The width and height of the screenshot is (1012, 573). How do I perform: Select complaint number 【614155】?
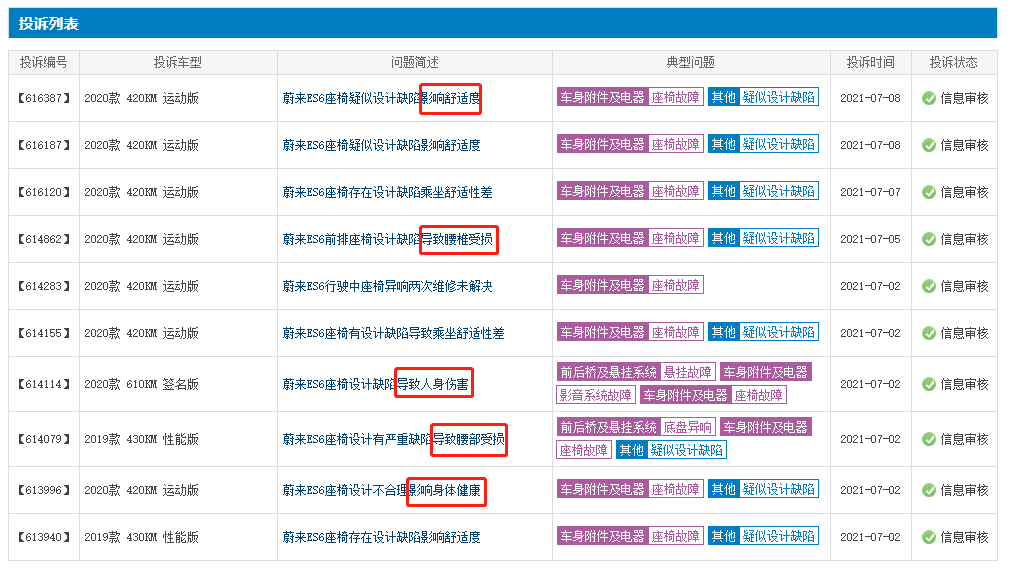44,333
